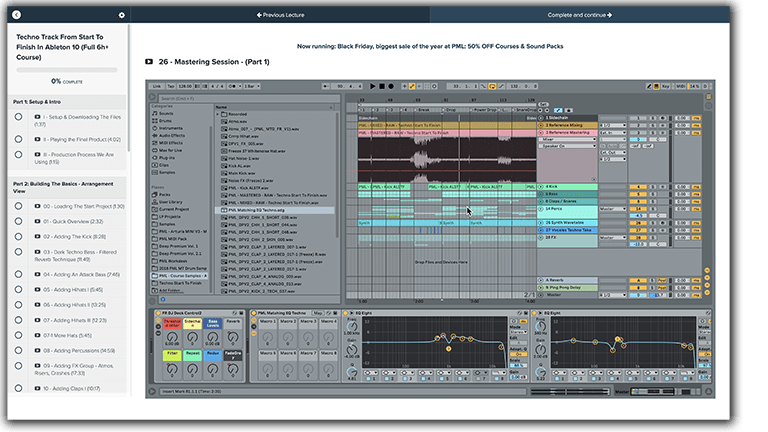Select the Clips browser category
The image size is (768, 432).
[164, 165]
